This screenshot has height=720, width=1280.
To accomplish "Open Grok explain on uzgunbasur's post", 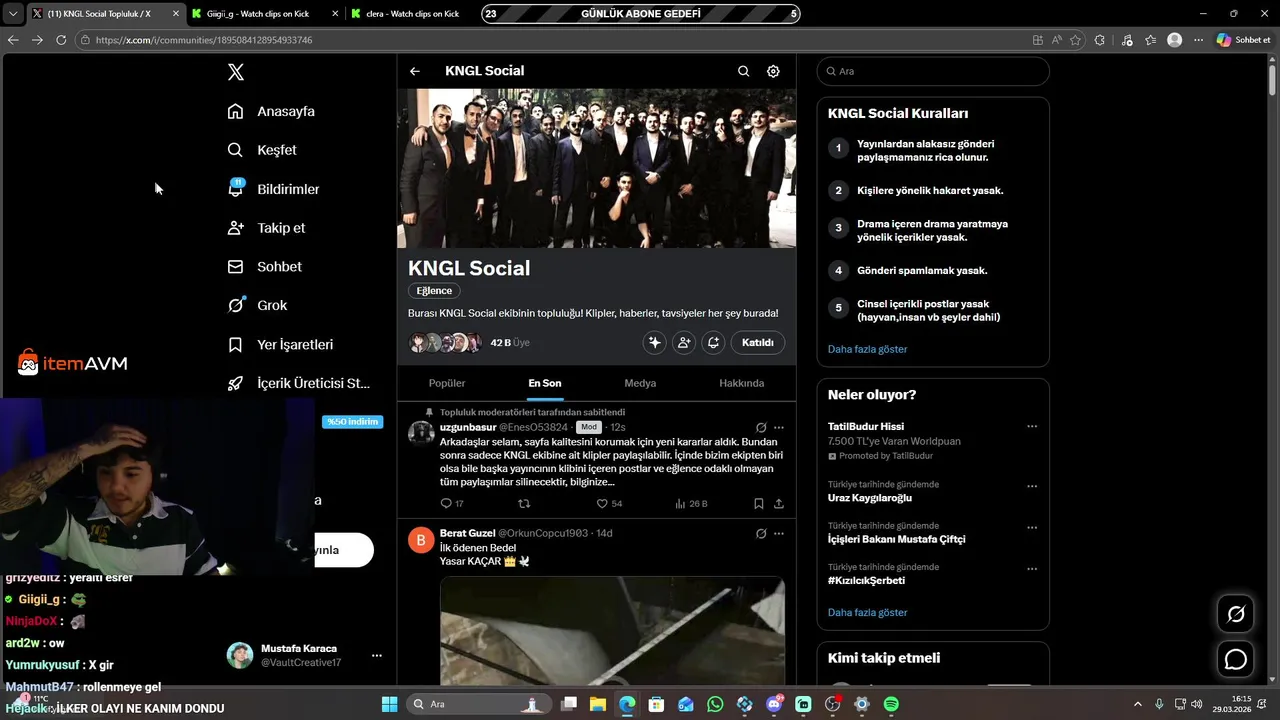I will point(761,427).
